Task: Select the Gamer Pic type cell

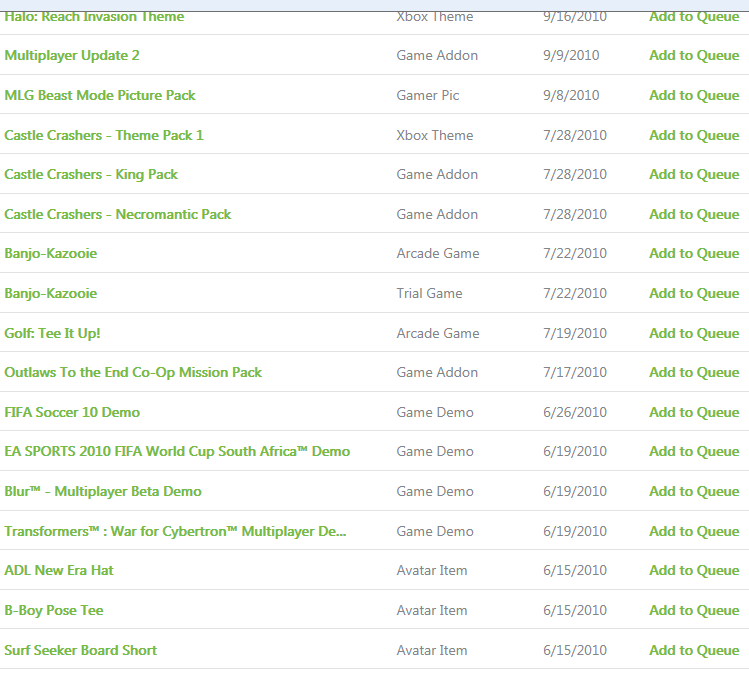Action: pyautogui.click(x=428, y=96)
